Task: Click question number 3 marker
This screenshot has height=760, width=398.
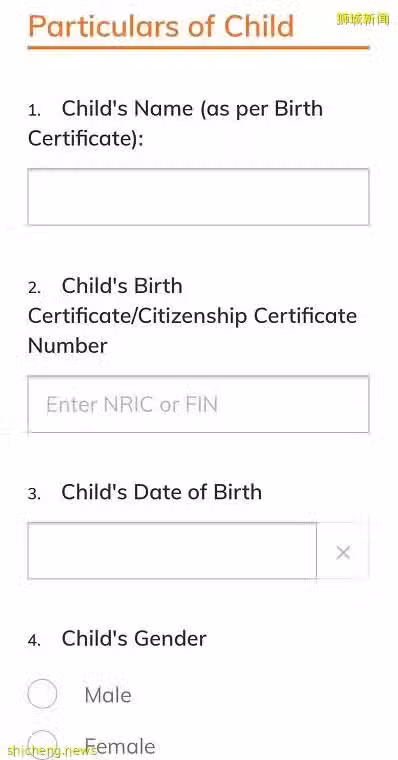Action: tap(34, 494)
